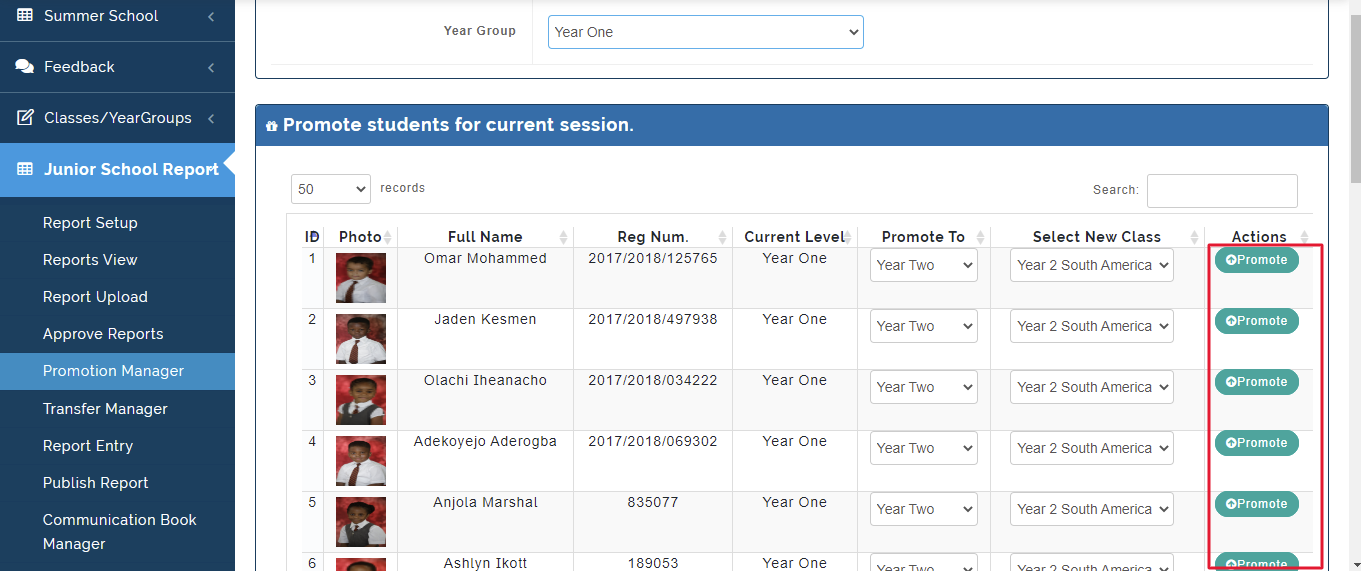Screen dimensions: 1361x571
Task: Sort by Full Name column arrows
Action: (x=564, y=237)
